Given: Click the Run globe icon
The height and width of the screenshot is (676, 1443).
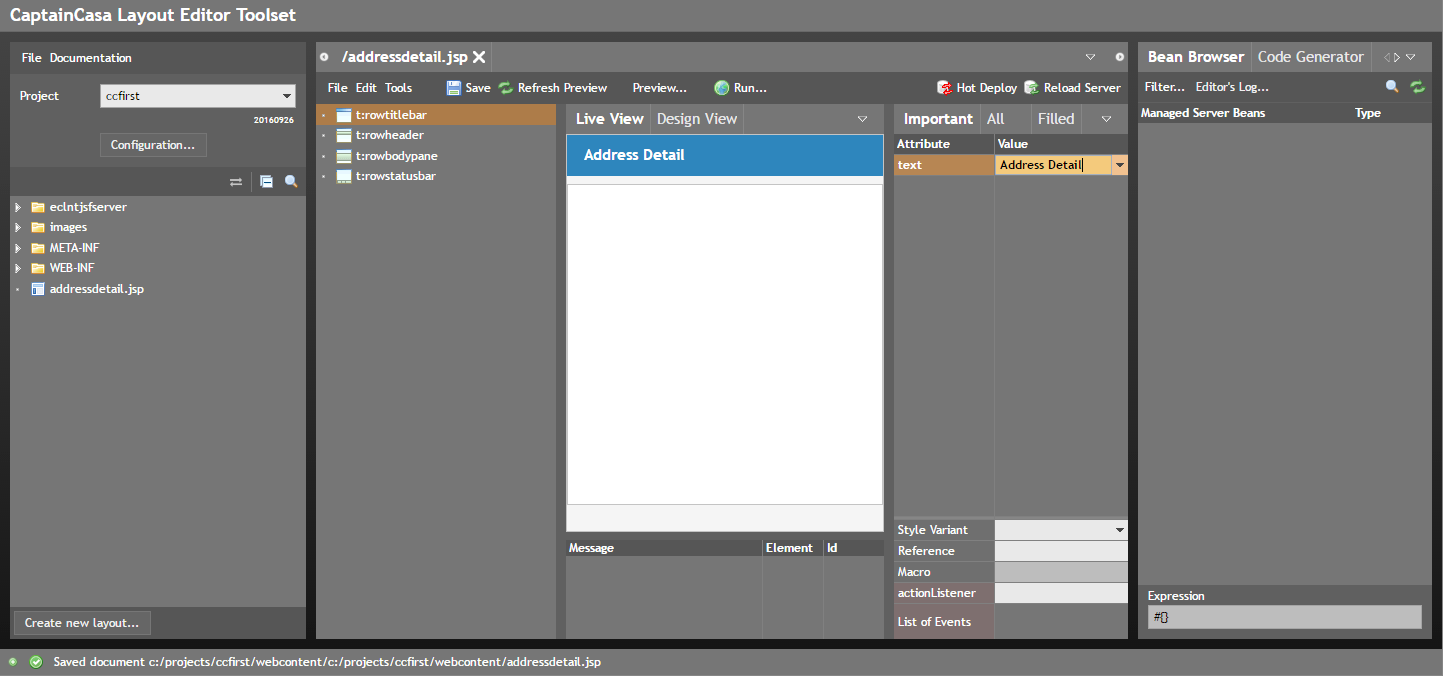Looking at the screenshot, I should [721, 88].
